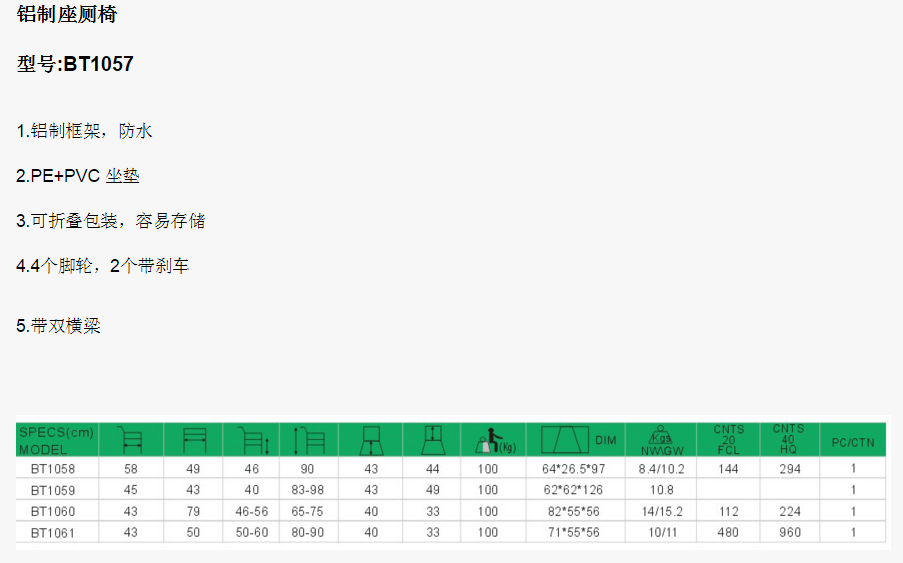Viewport: 903px width, 563px height.
Task: Click the 65-75 height range cell
Action: coord(308,511)
